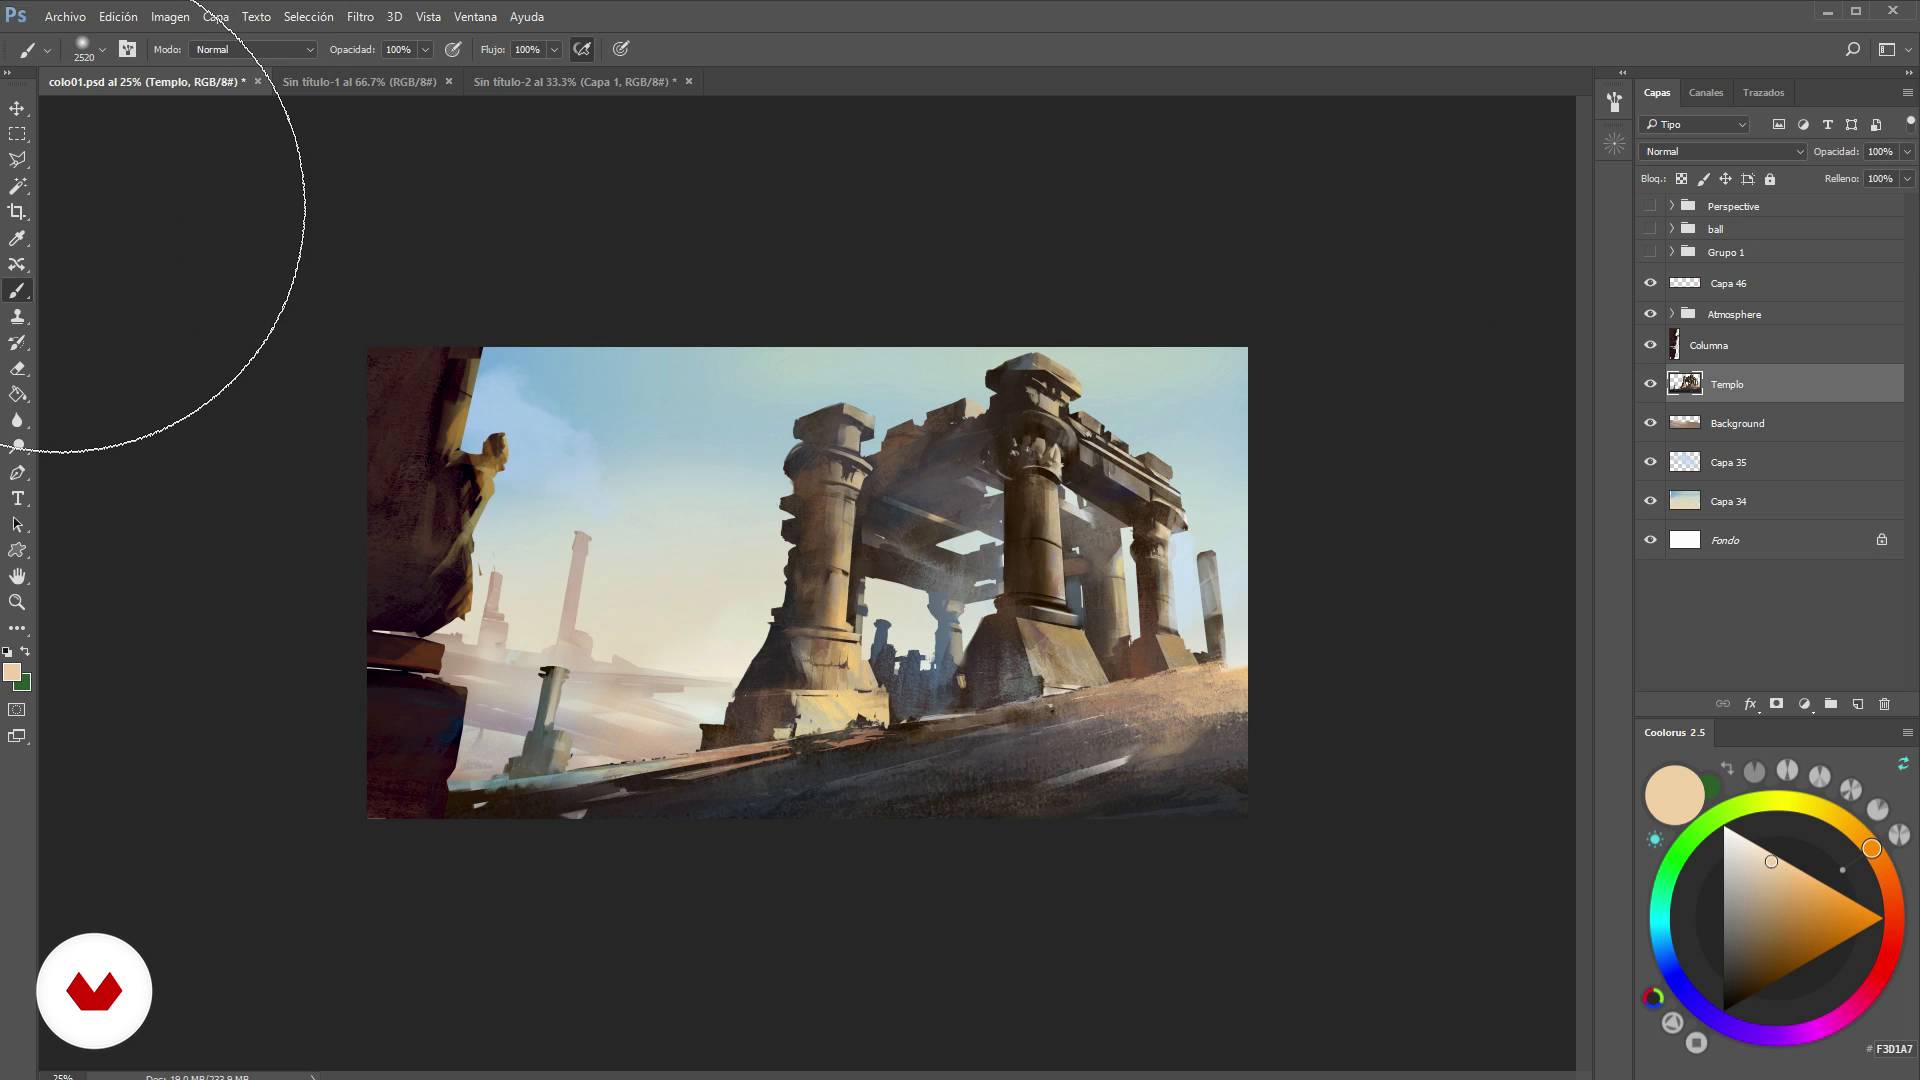This screenshot has width=1920, height=1080.
Task: Hide the Templo layer
Action: click(1651, 384)
